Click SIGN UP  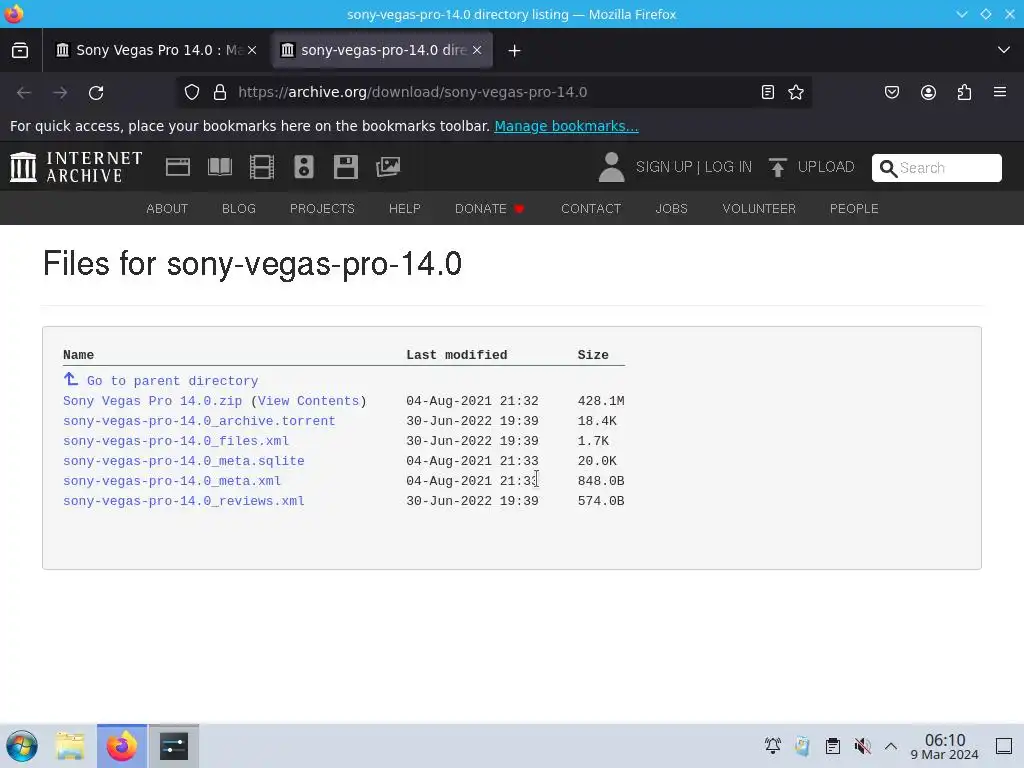click(664, 167)
